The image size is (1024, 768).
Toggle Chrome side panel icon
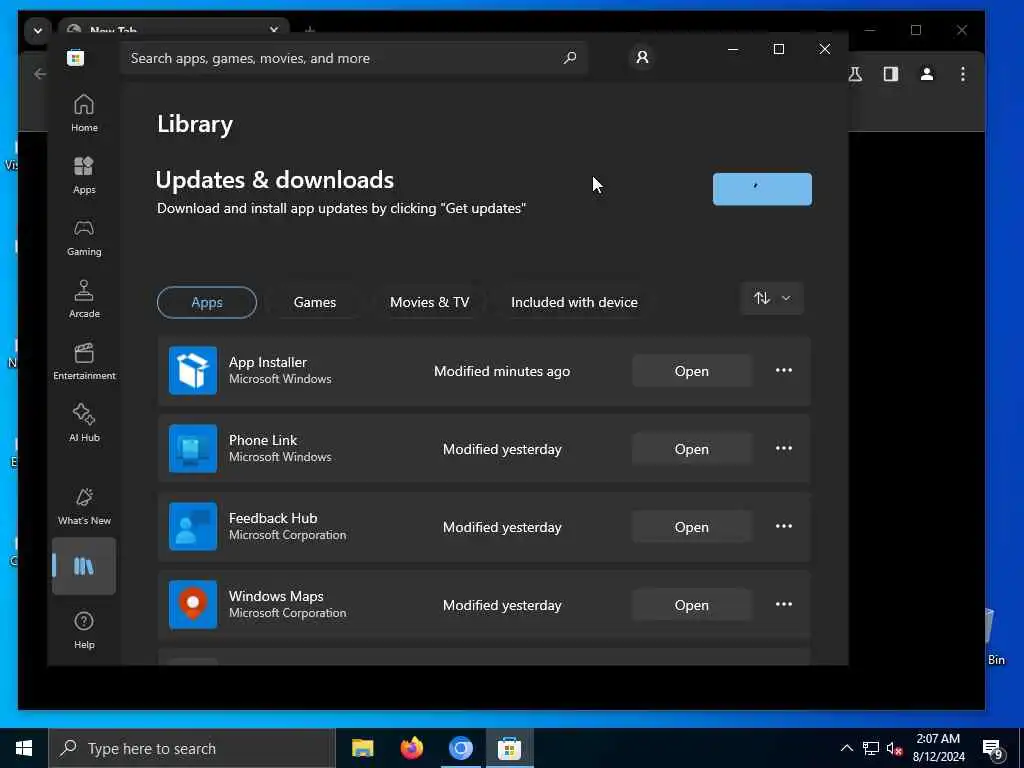[x=891, y=74]
